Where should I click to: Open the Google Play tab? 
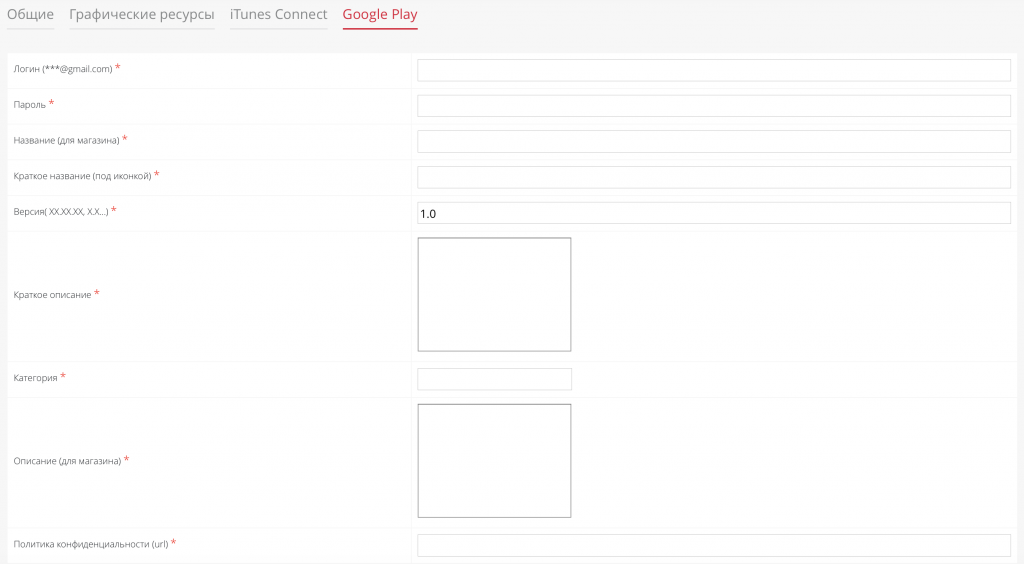coord(380,14)
